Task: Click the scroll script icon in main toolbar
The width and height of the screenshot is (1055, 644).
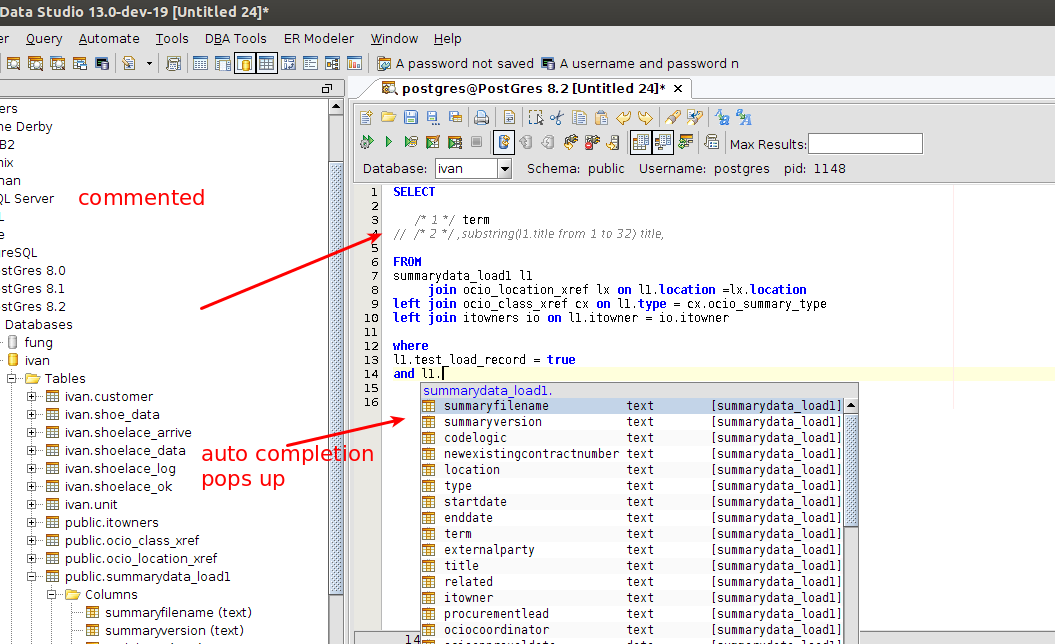Action: click(x=173, y=64)
